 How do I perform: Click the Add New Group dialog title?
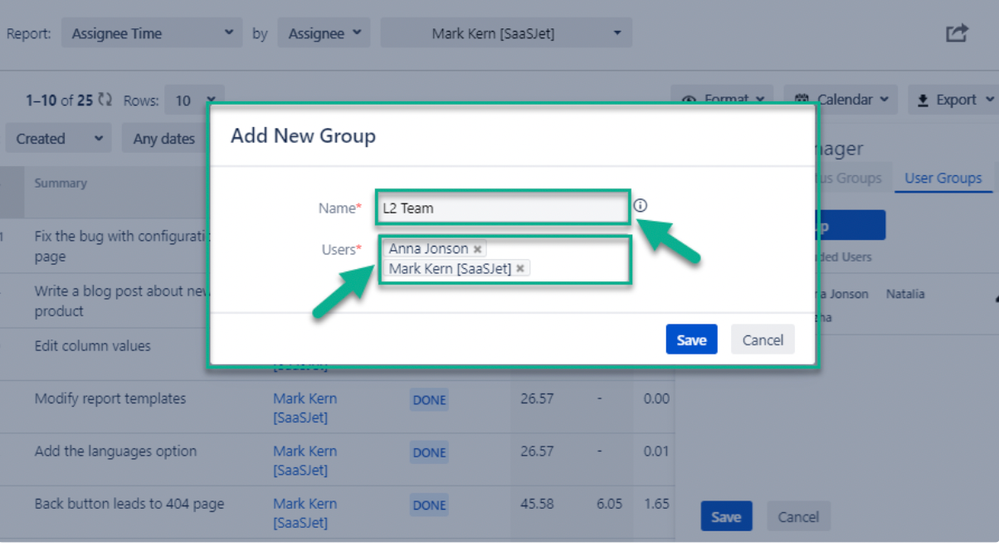click(x=303, y=136)
